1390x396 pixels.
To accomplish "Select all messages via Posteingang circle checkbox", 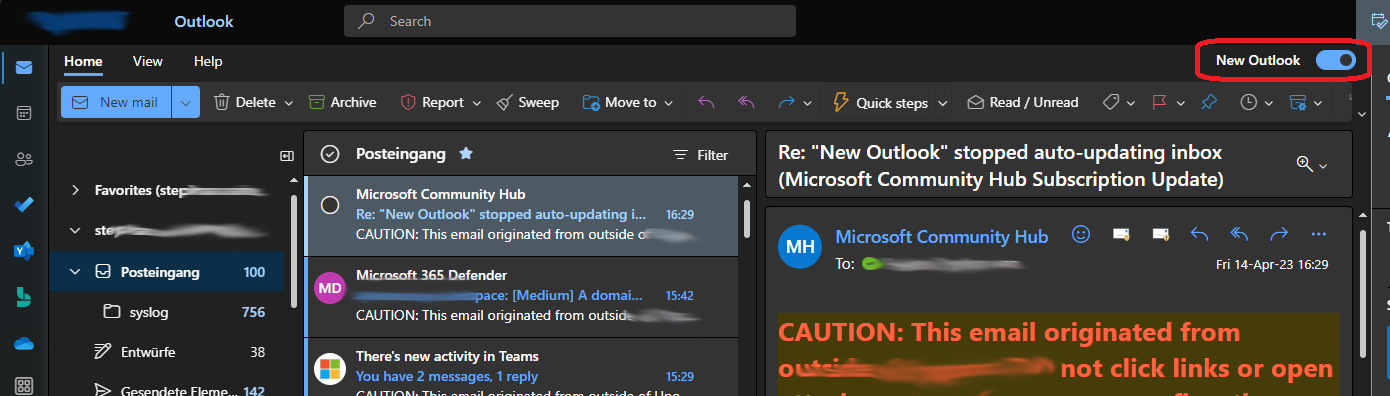I will (x=329, y=154).
